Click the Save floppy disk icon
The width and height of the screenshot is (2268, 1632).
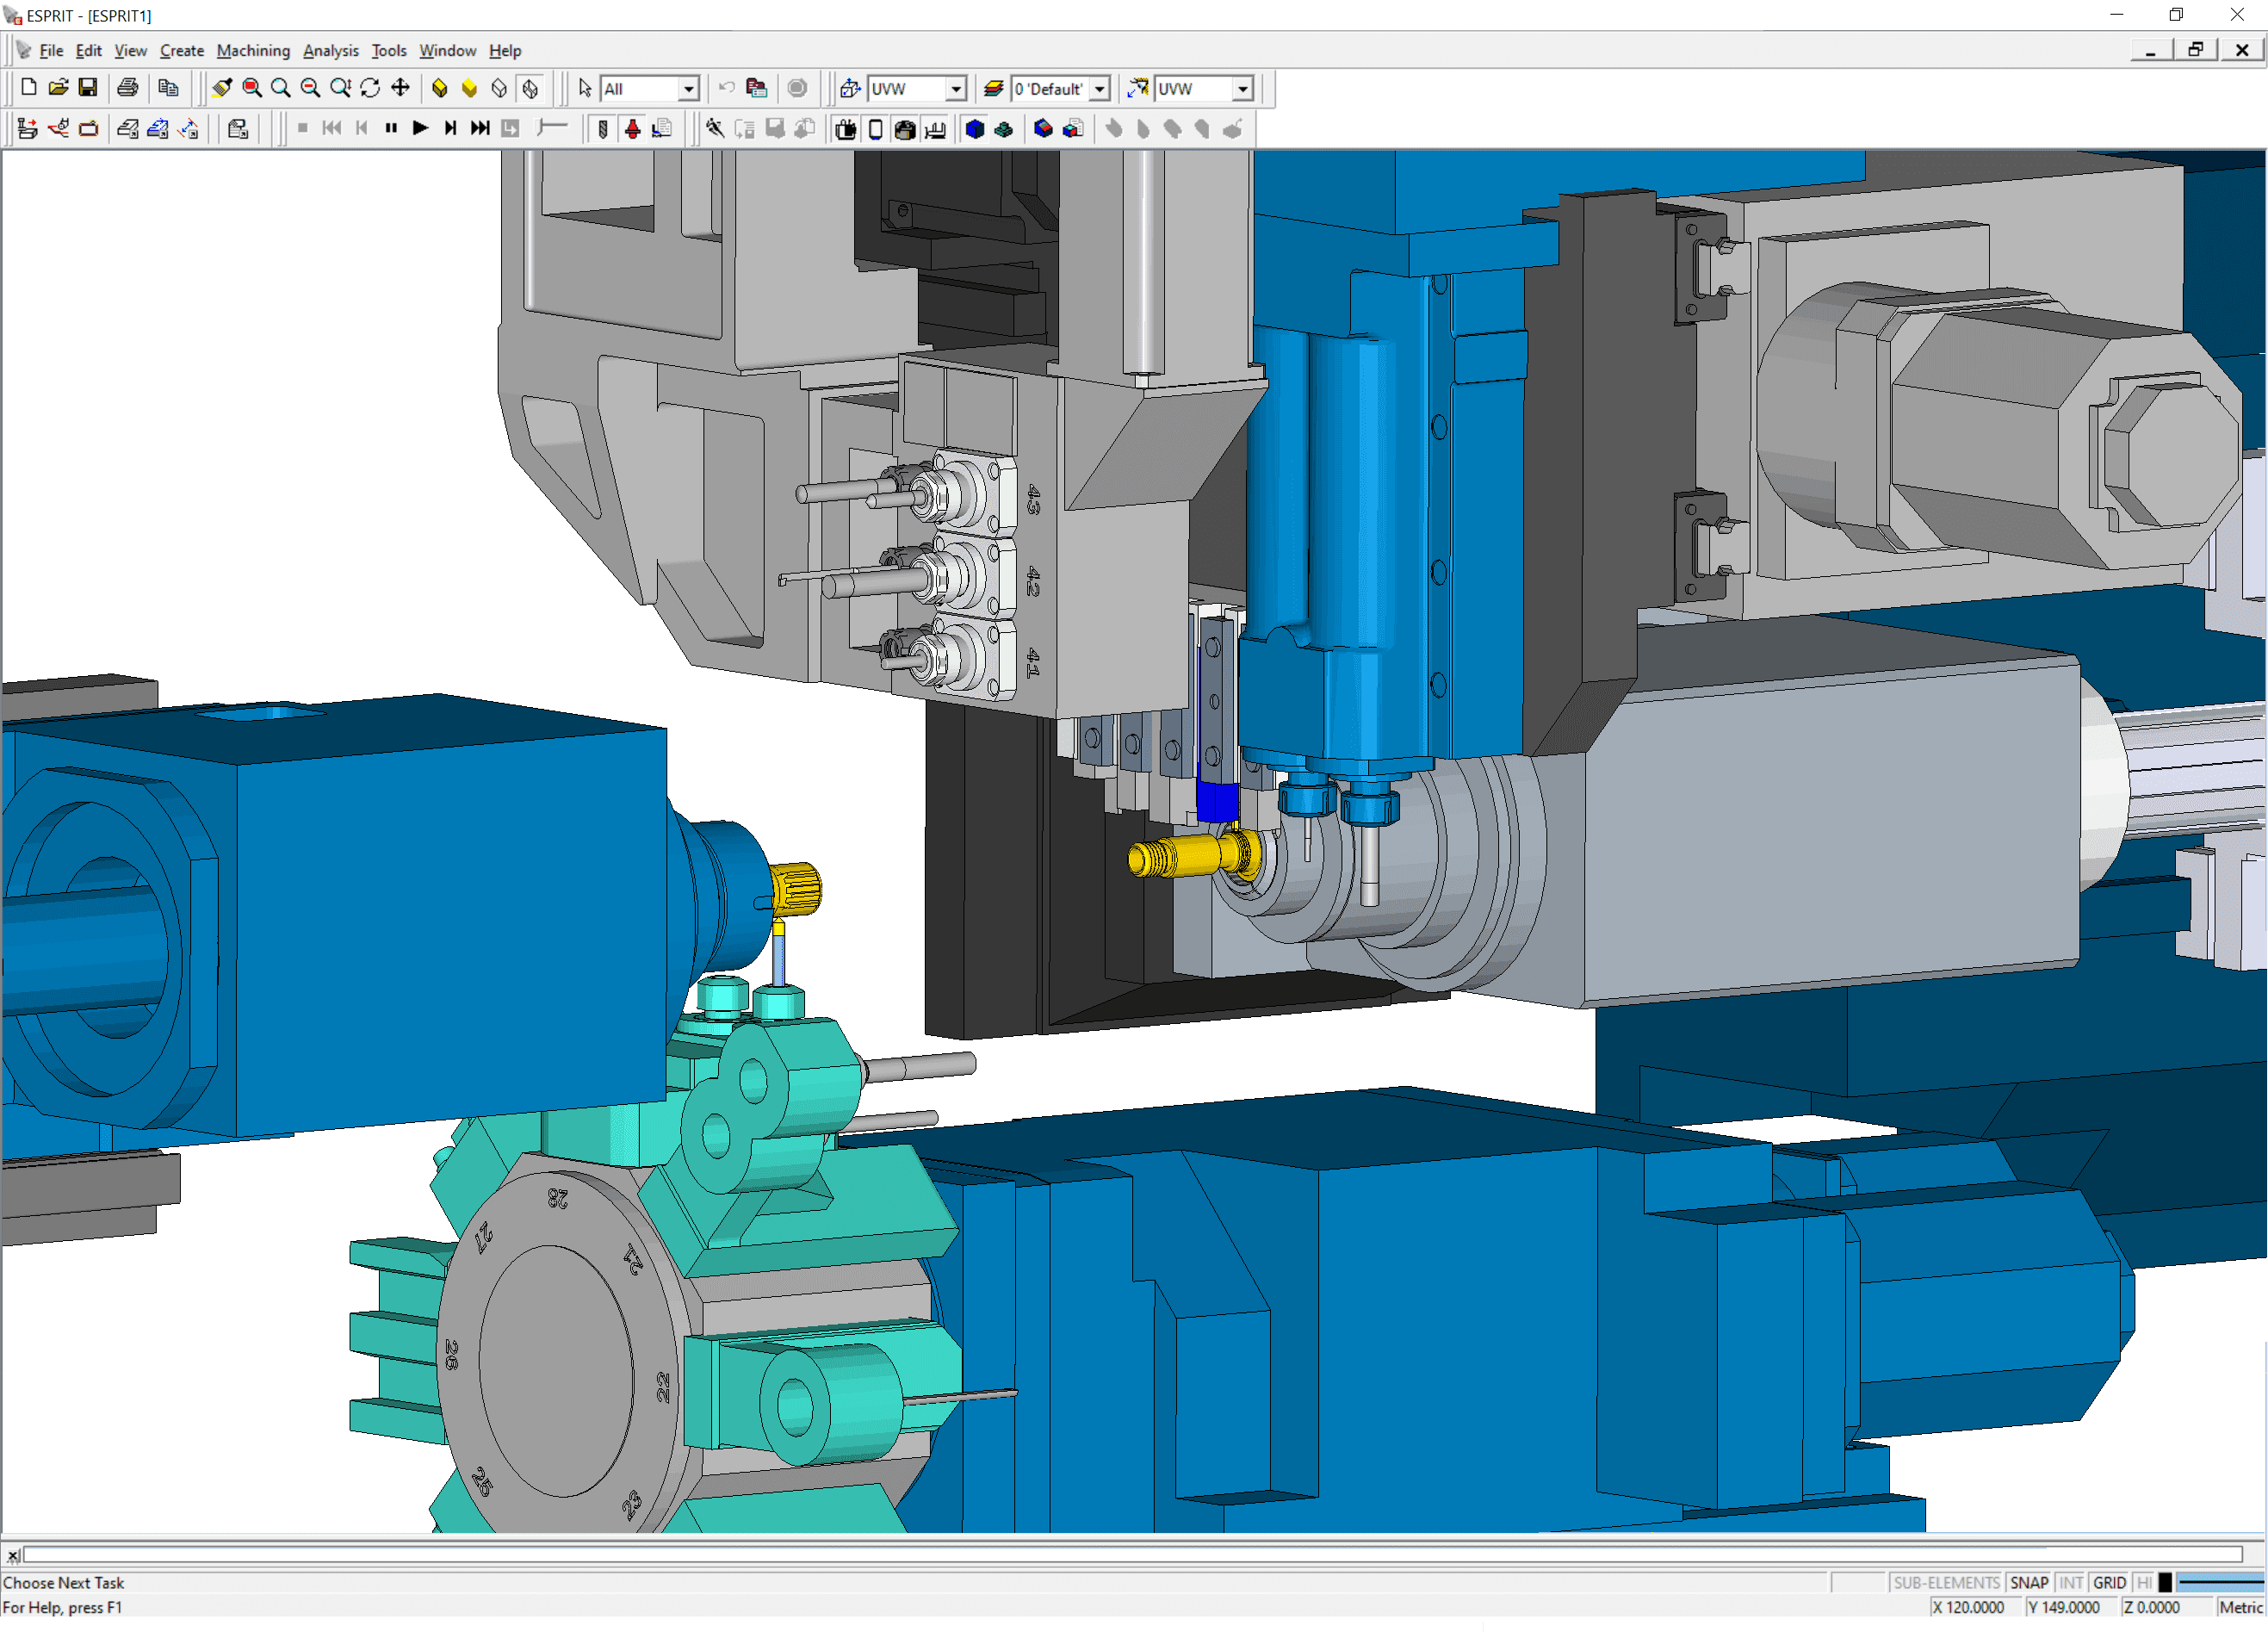tap(88, 88)
